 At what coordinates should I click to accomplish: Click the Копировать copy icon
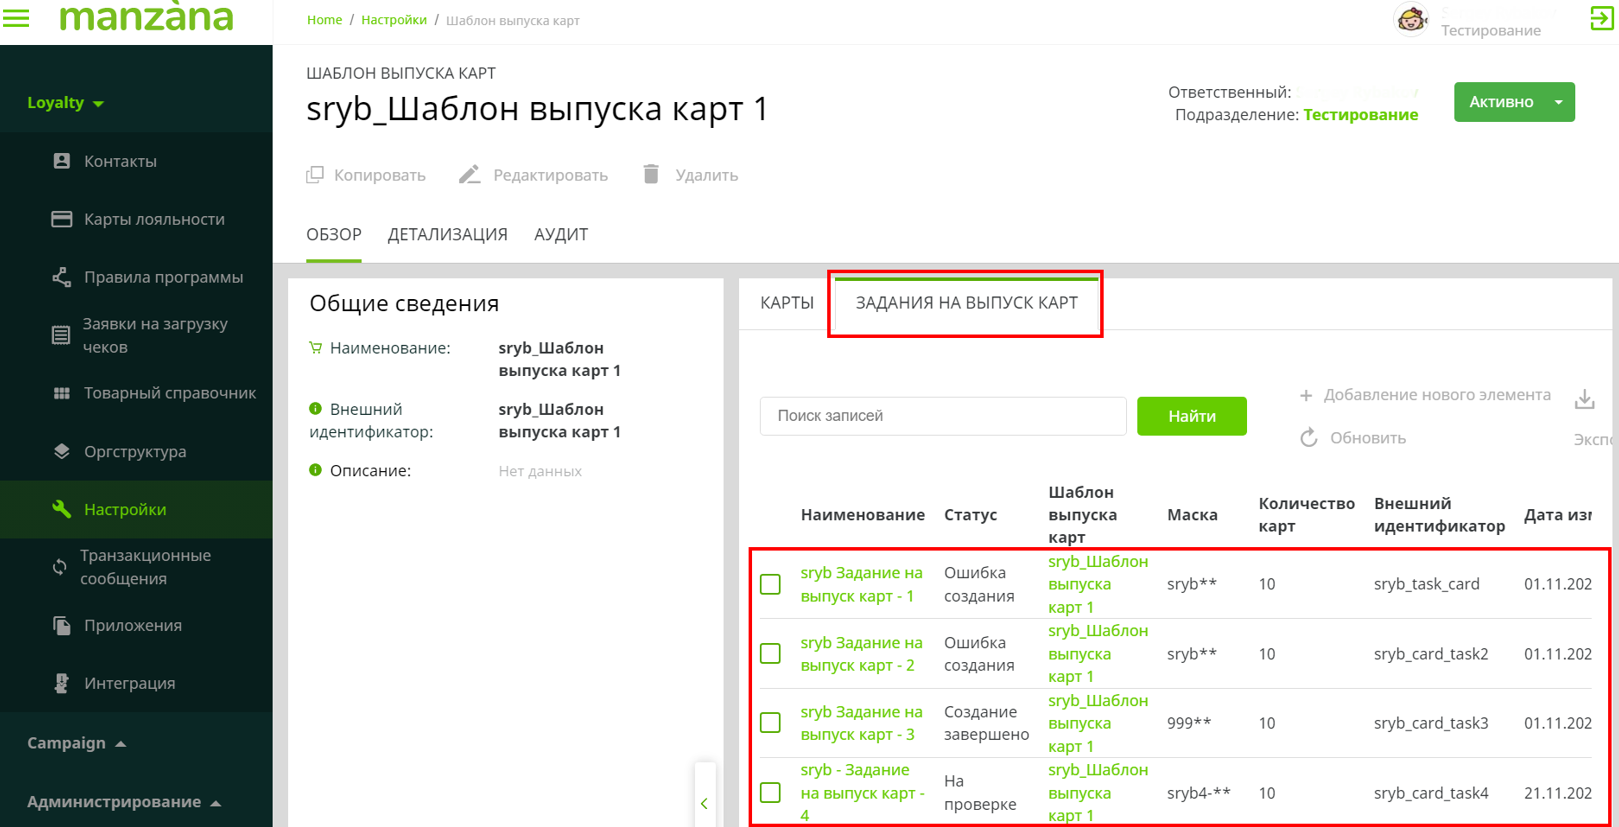[315, 175]
